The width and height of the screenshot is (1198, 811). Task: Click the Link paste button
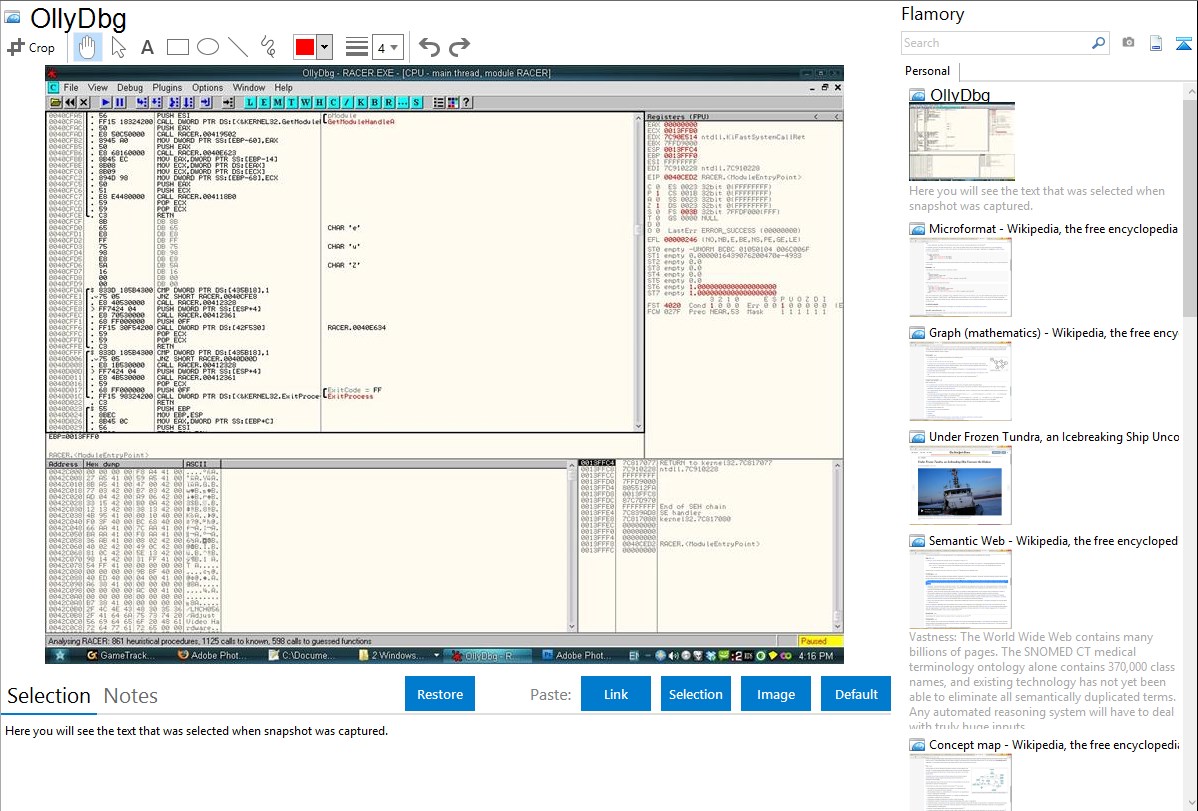tap(616, 694)
